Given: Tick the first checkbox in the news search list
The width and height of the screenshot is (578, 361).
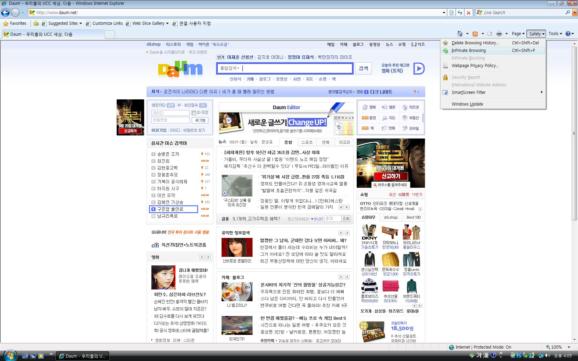Looking at the screenshot, I should click(x=153, y=154).
